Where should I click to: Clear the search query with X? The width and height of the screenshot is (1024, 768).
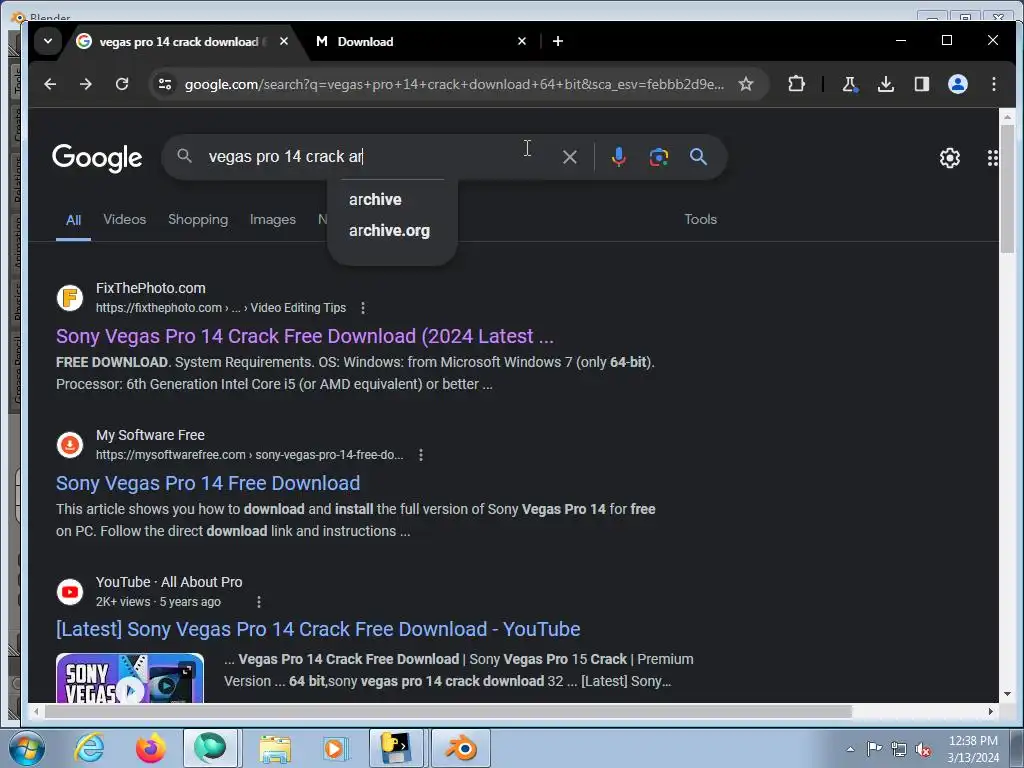569,157
